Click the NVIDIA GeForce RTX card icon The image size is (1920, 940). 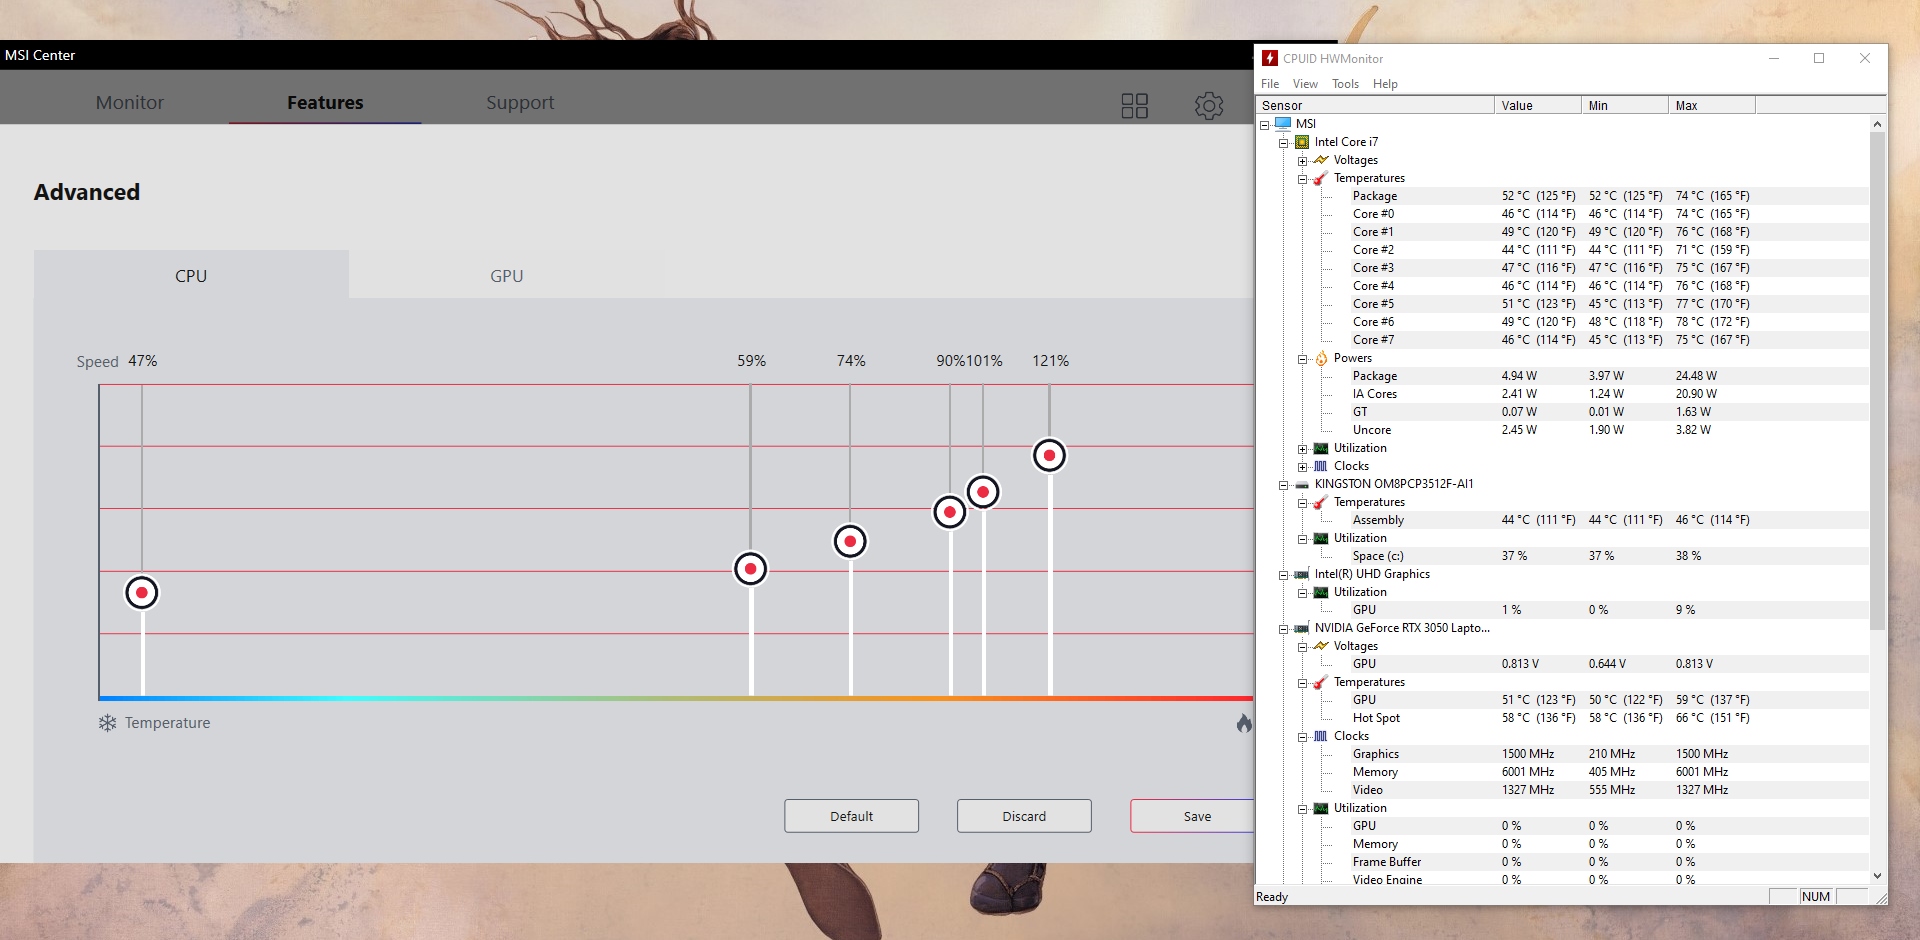pyautogui.click(x=1302, y=628)
